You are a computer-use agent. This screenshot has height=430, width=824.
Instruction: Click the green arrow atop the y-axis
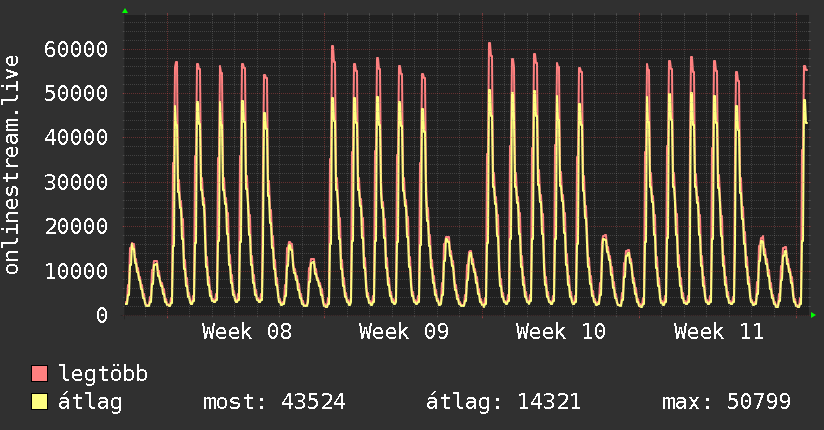pos(125,11)
